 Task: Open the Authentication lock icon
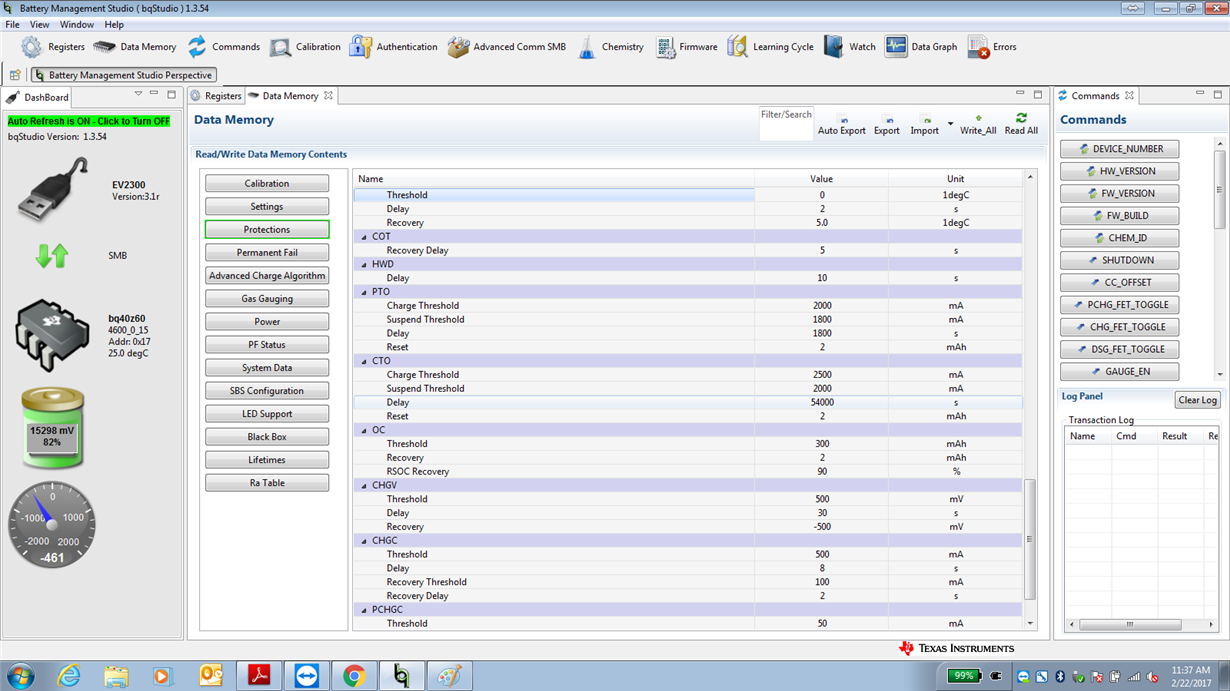pyautogui.click(x=361, y=47)
